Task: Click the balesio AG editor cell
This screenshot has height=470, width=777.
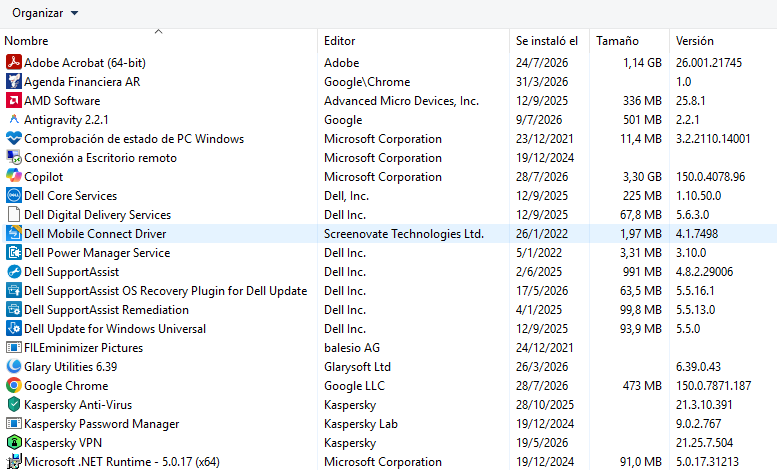Action: (352, 348)
